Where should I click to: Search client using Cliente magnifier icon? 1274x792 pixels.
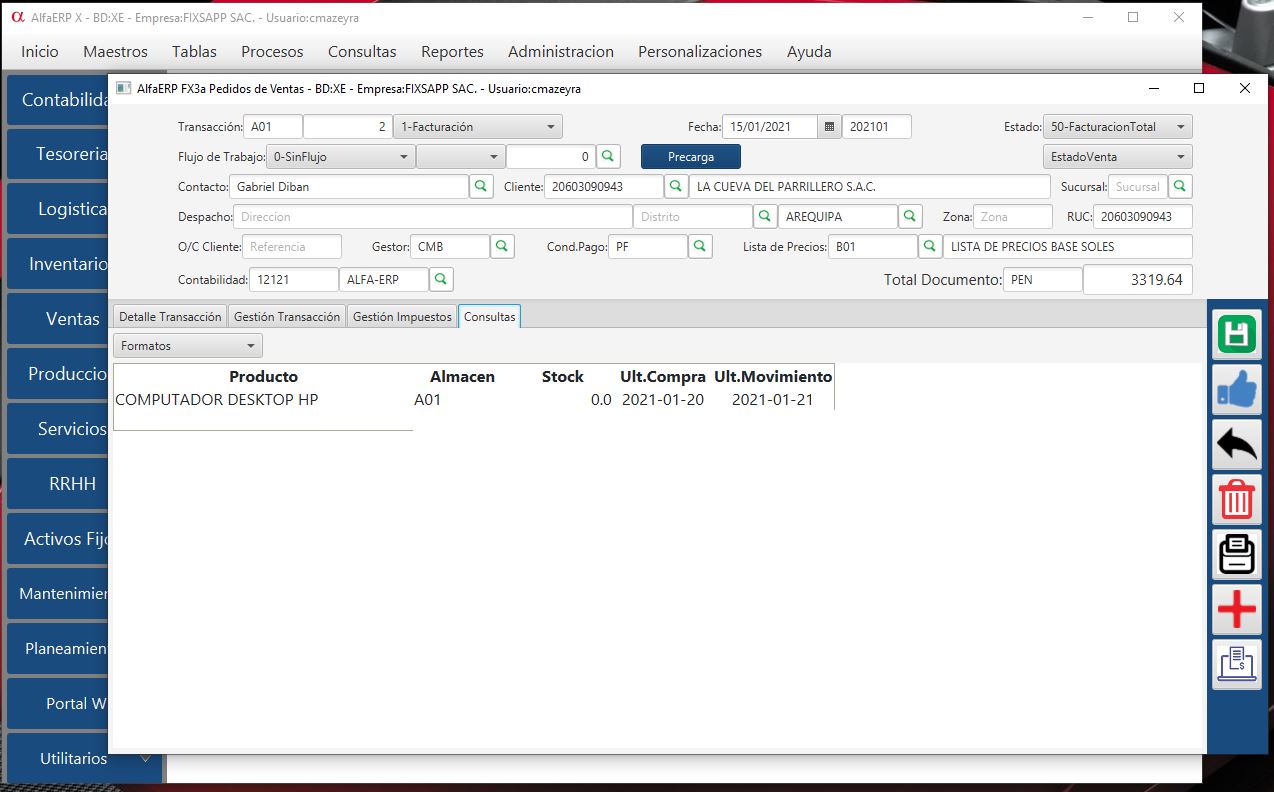tap(676, 187)
